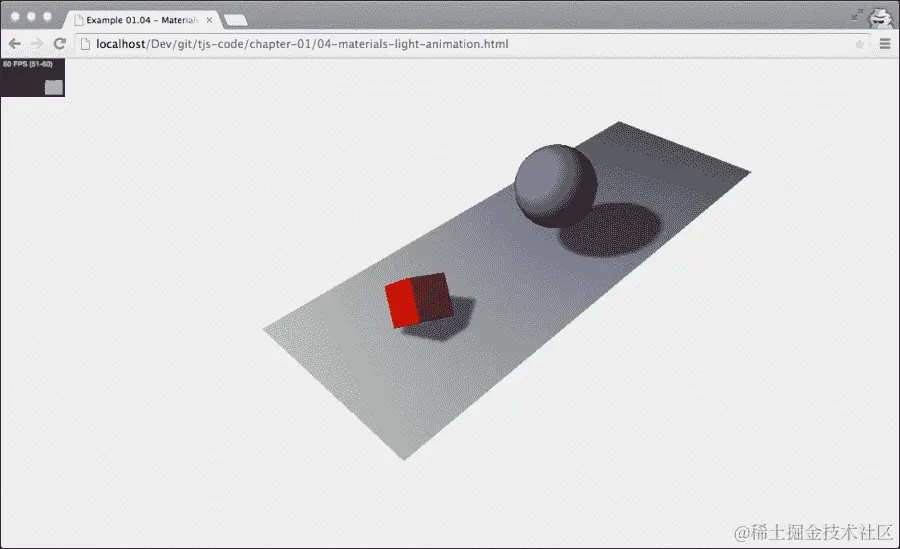Reload the page with the refresh icon
900x549 pixels.
(60, 44)
